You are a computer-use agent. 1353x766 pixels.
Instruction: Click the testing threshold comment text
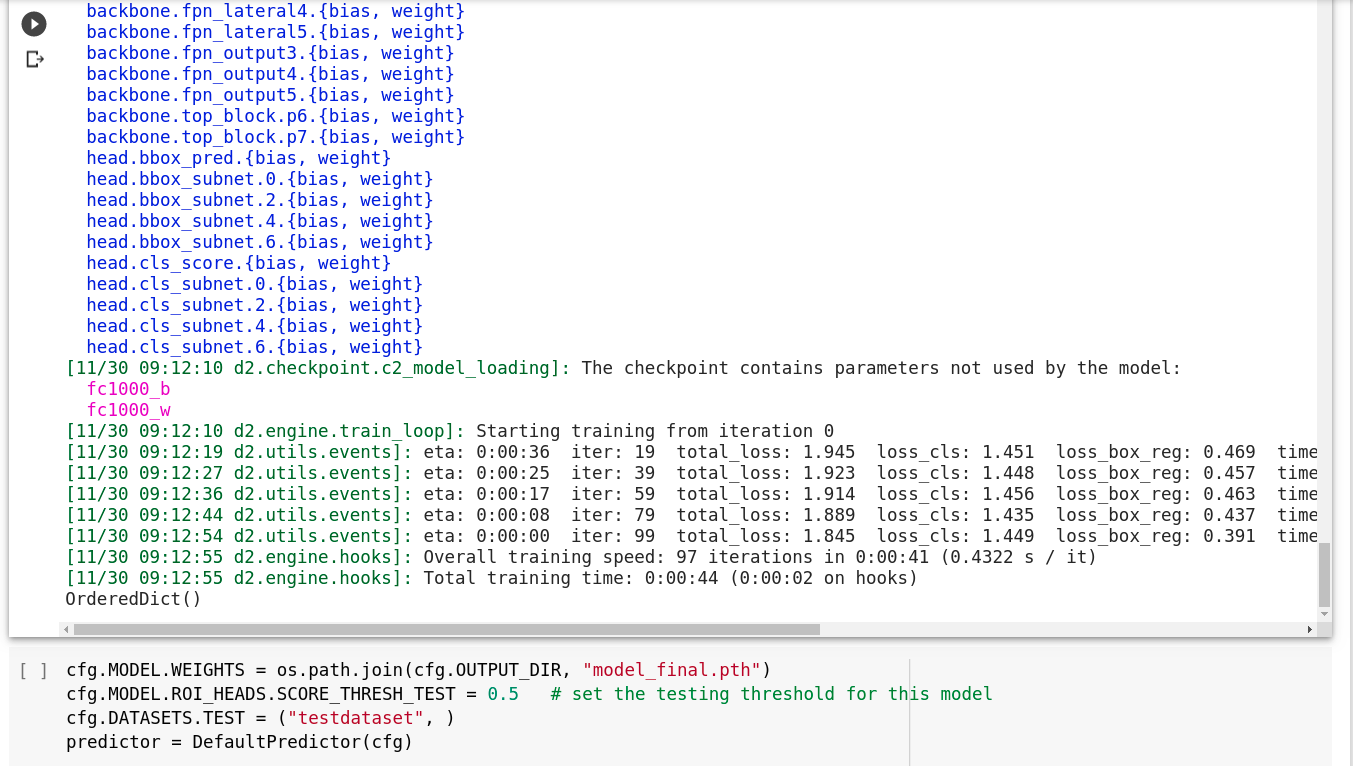tap(770, 694)
